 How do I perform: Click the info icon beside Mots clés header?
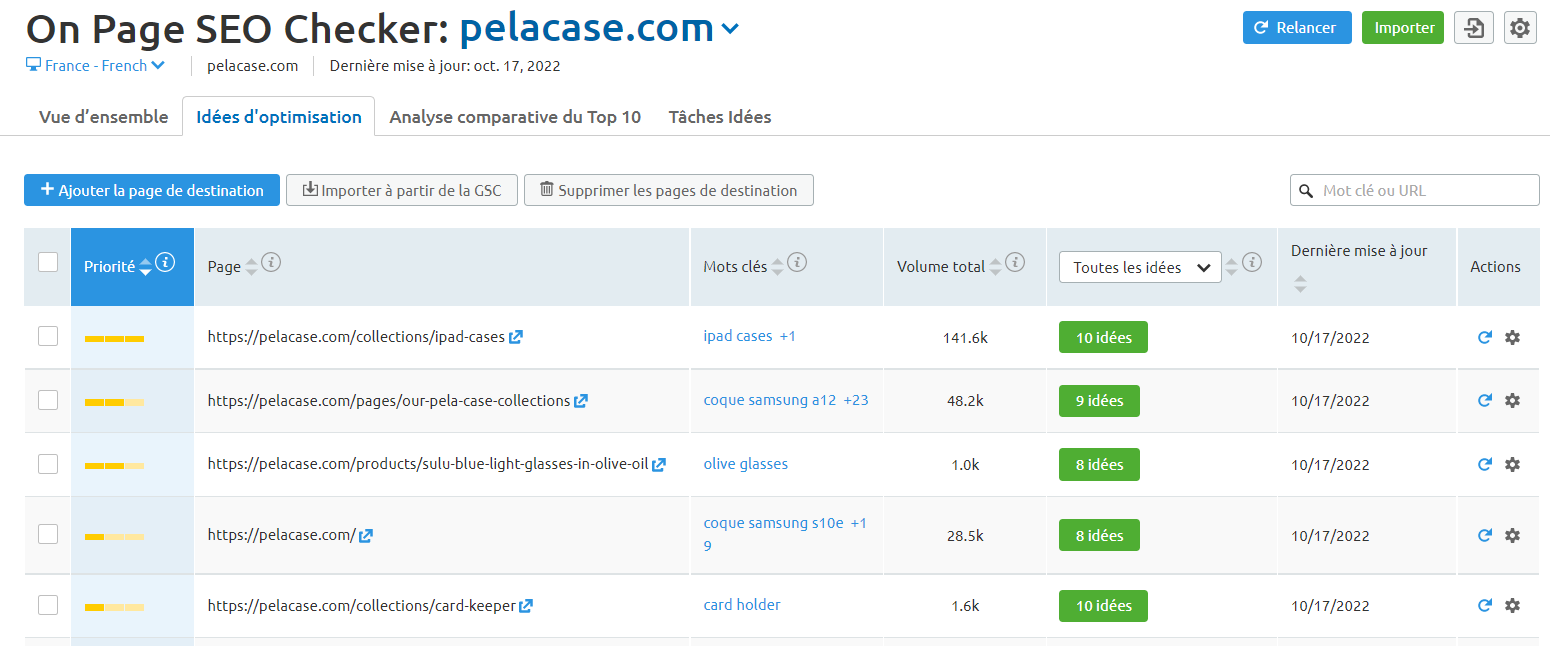click(x=797, y=261)
